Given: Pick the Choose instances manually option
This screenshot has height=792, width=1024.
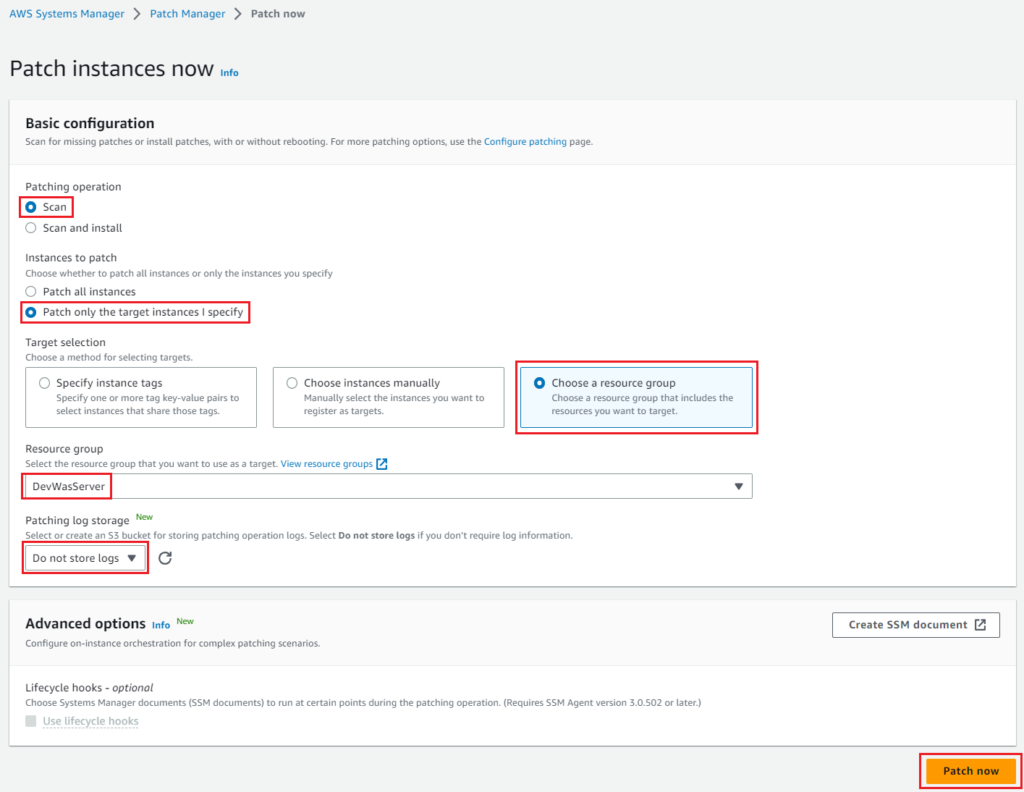Looking at the screenshot, I should click(x=292, y=383).
